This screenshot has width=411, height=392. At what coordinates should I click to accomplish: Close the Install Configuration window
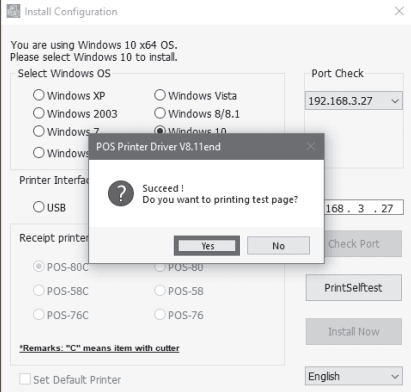pyautogui.click(x=399, y=11)
